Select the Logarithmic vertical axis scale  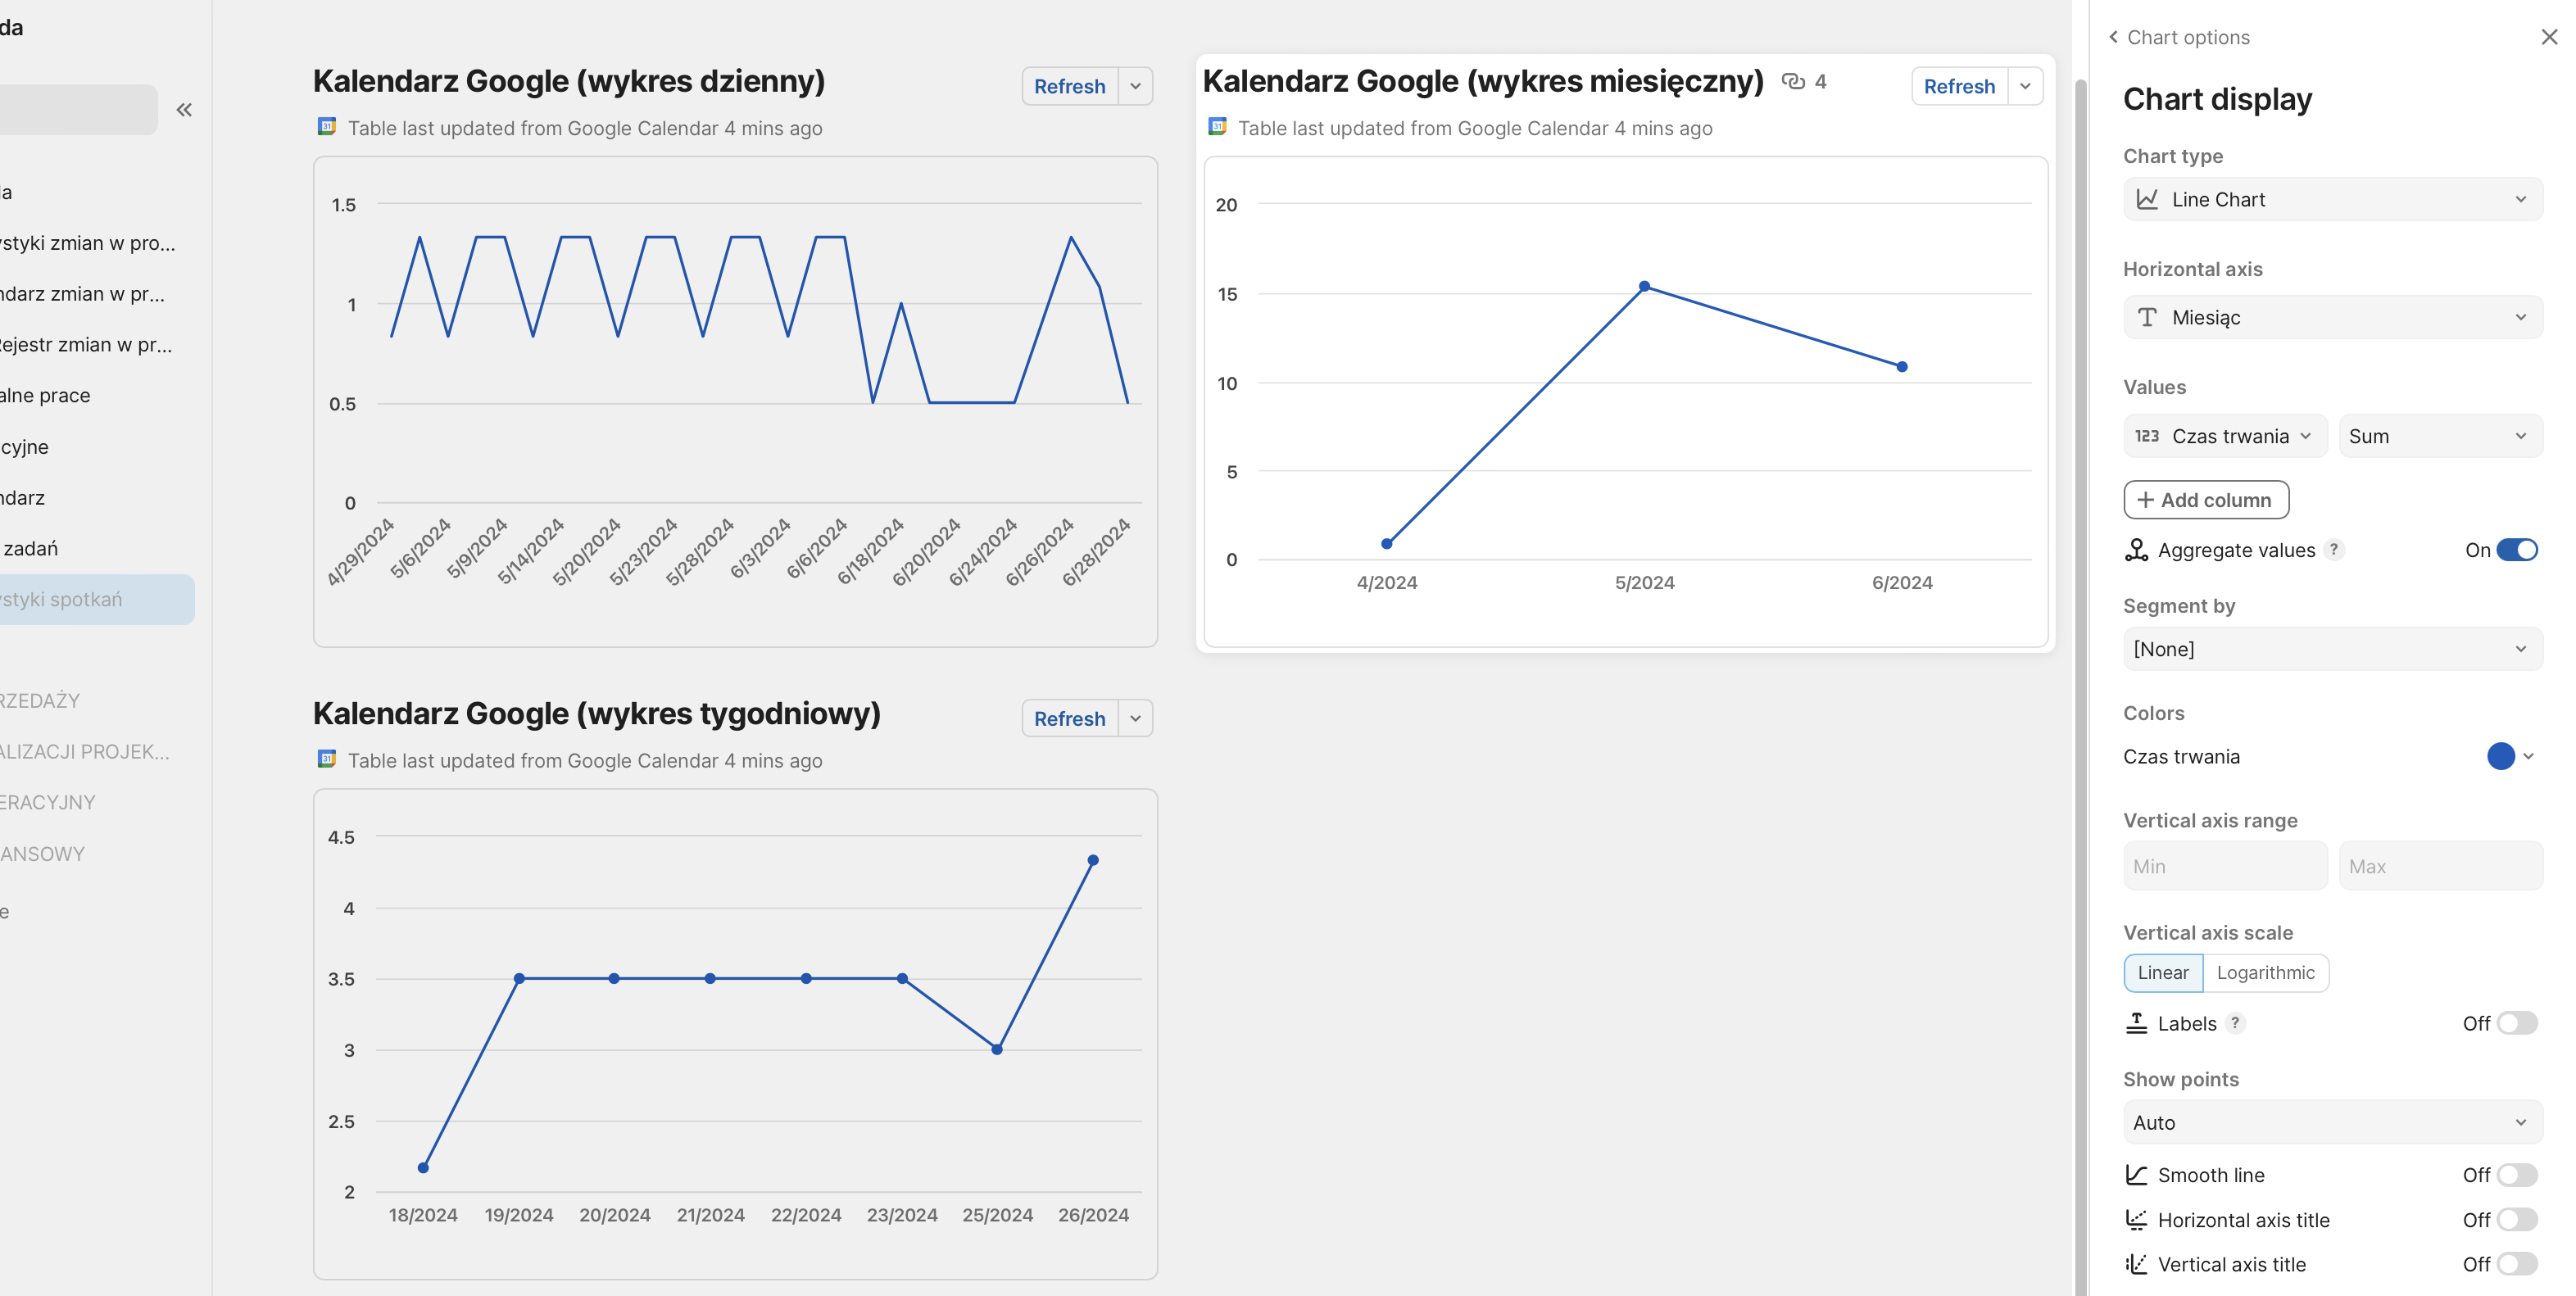coord(2265,973)
